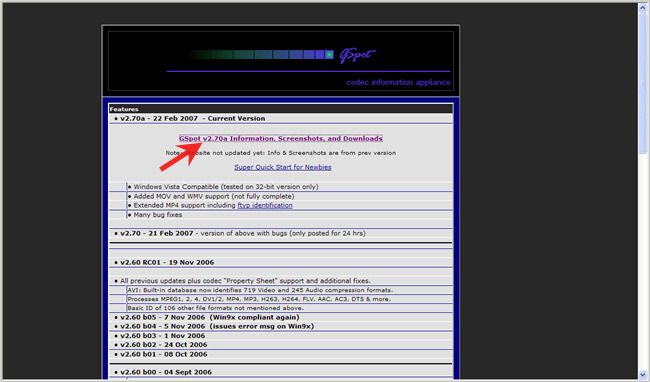The height and width of the screenshot is (382, 650).
Task: Click the green-to-blue gradient bar in header
Action: tap(261, 55)
